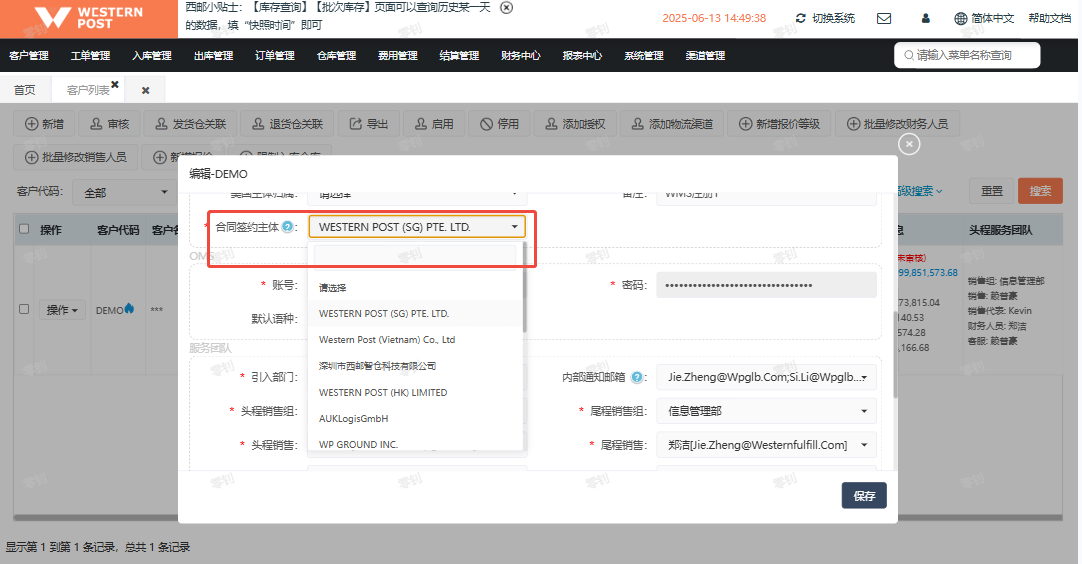This screenshot has width=1082, height=564.
Task: Close the edit dialog with the round X
Action: pyautogui.click(x=909, y=144)
